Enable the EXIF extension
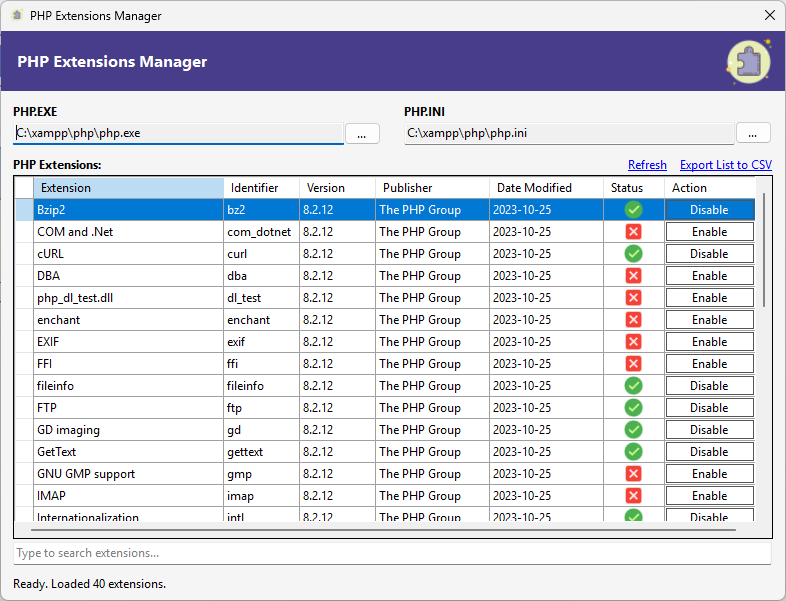786x601 pixels. coord(709,342)
